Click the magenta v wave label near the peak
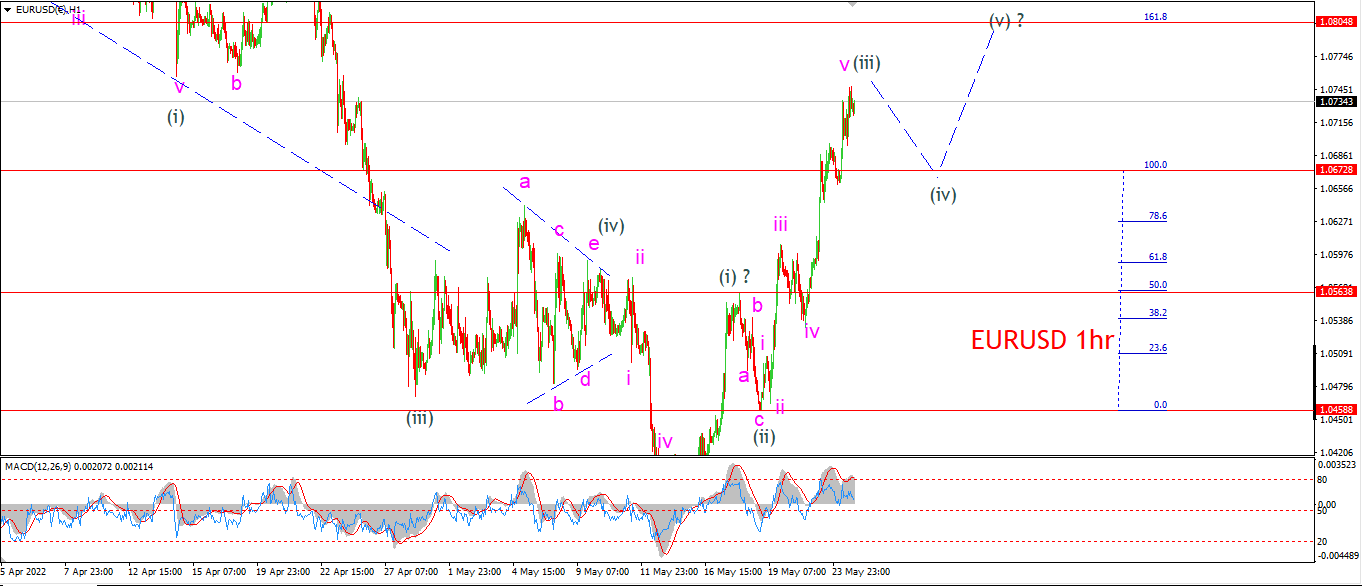1362x586 pixels. [x=844, y=64]
